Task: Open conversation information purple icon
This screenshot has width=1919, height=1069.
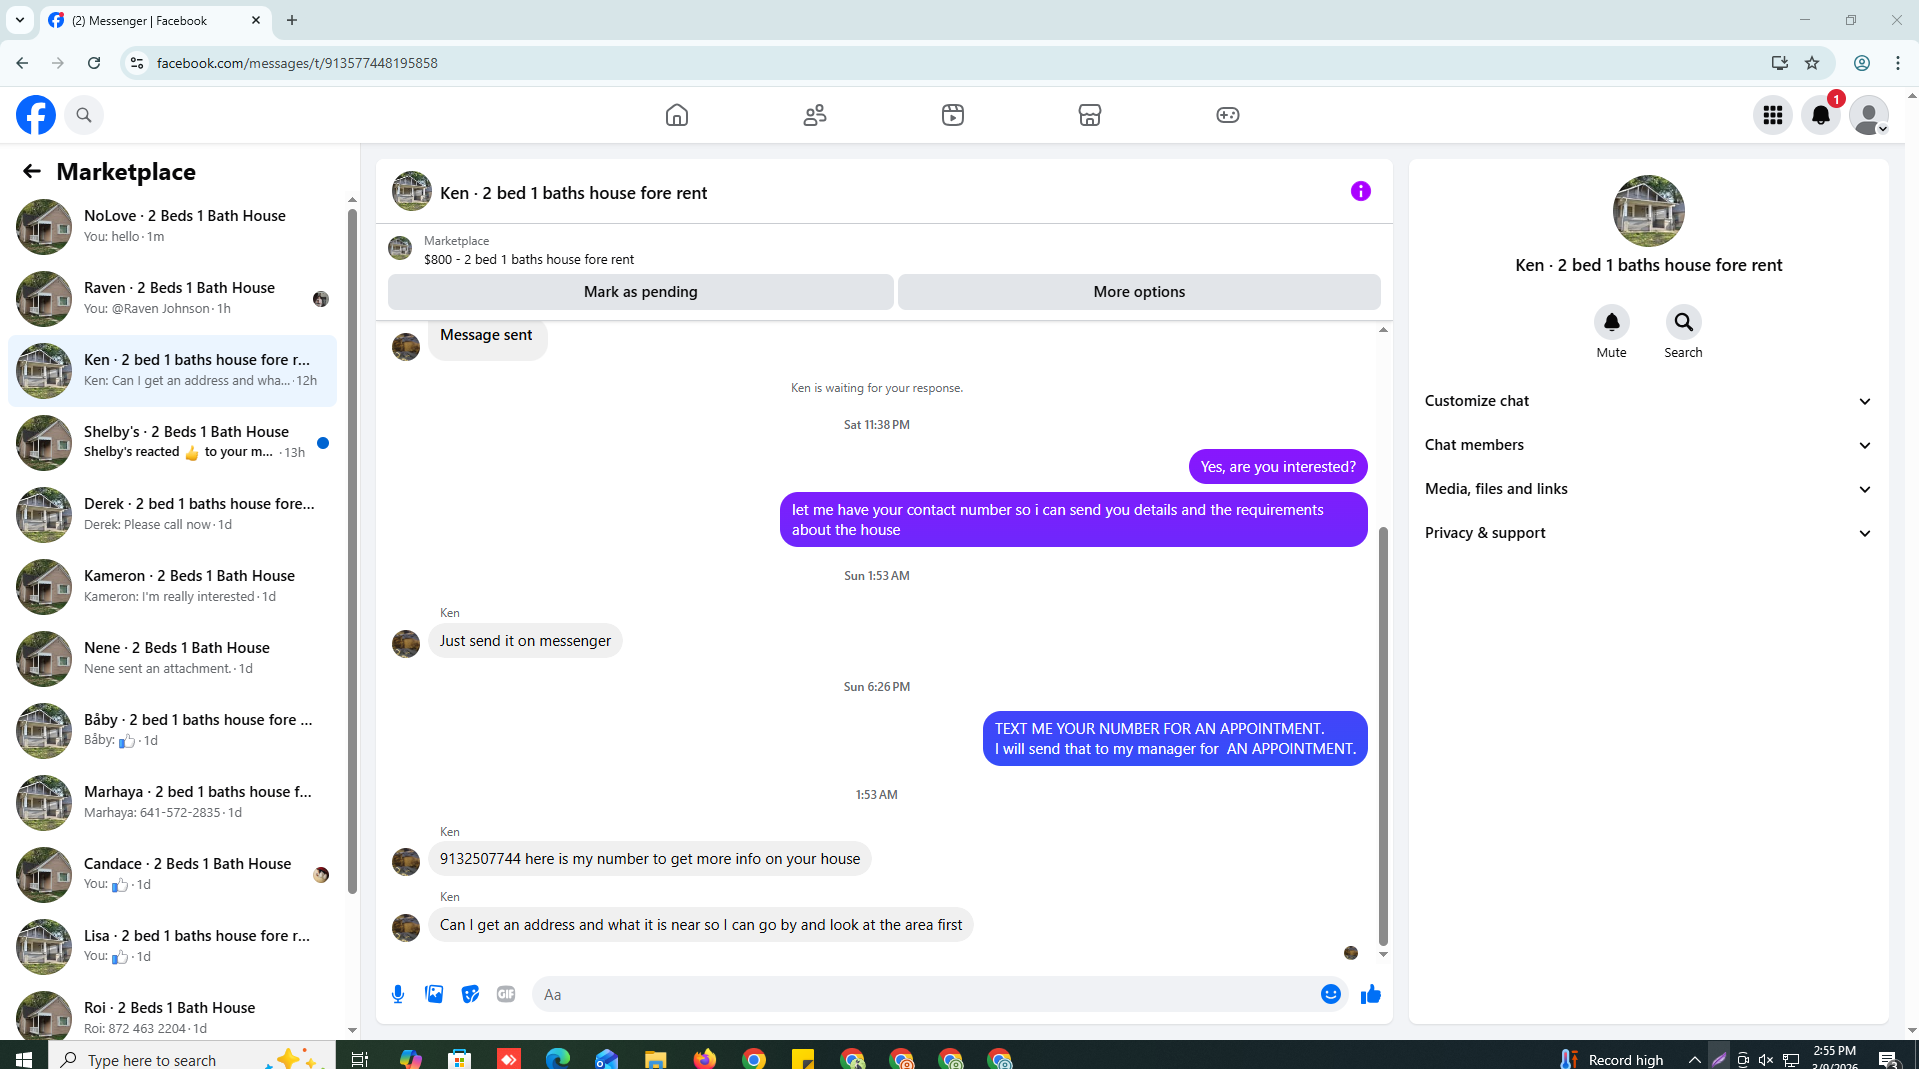Action: [1360, 191]
